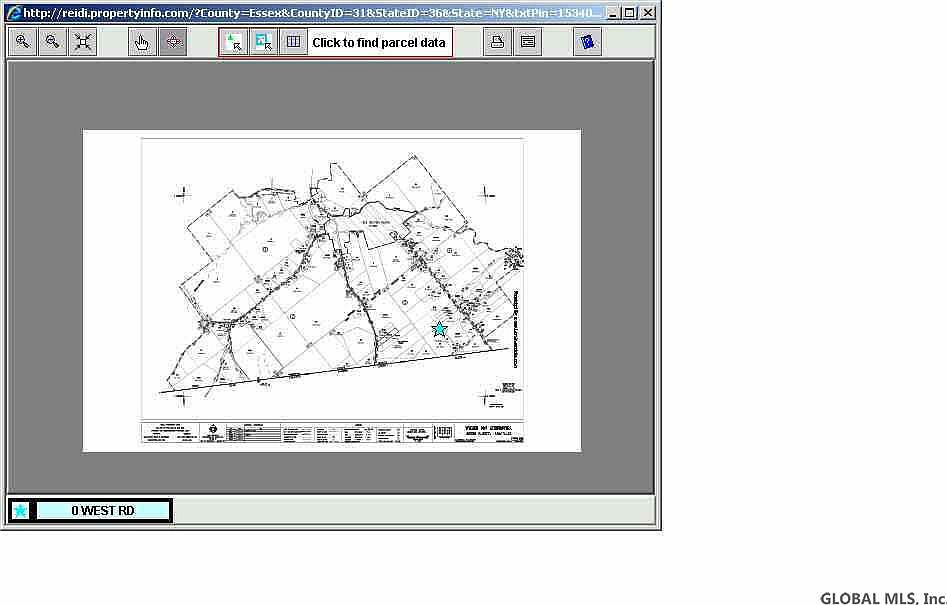Click the Internet Explorer icon in title bar
The width and height of the screenshot is (947, 605).
point(13,13)
